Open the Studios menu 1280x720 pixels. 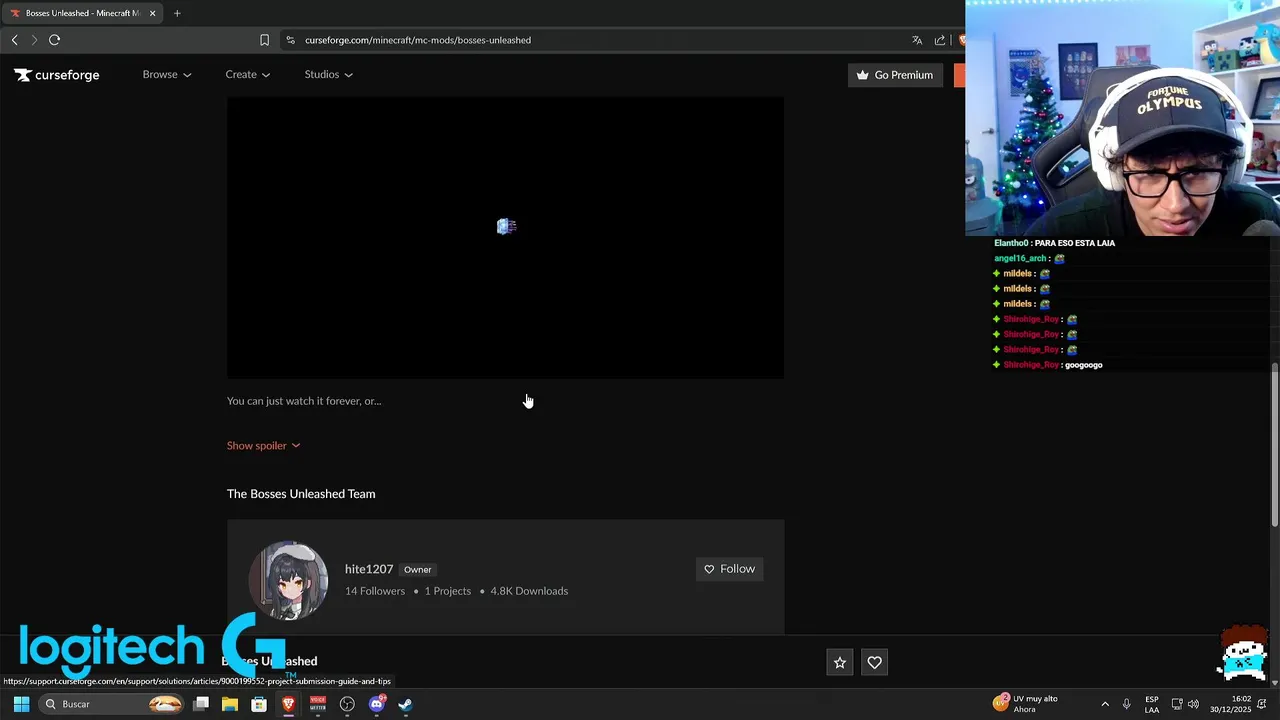(x=328, y=74)
